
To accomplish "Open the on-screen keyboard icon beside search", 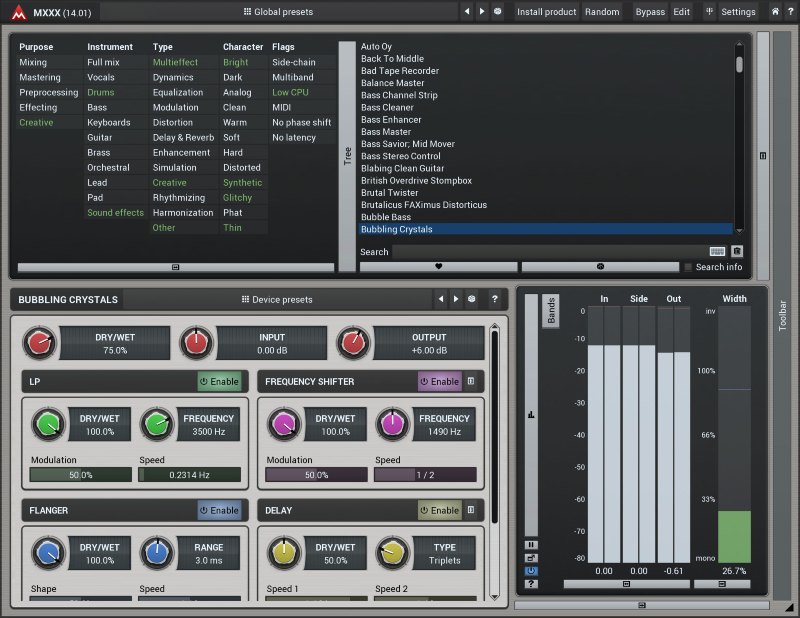I will tap(717, 252).
